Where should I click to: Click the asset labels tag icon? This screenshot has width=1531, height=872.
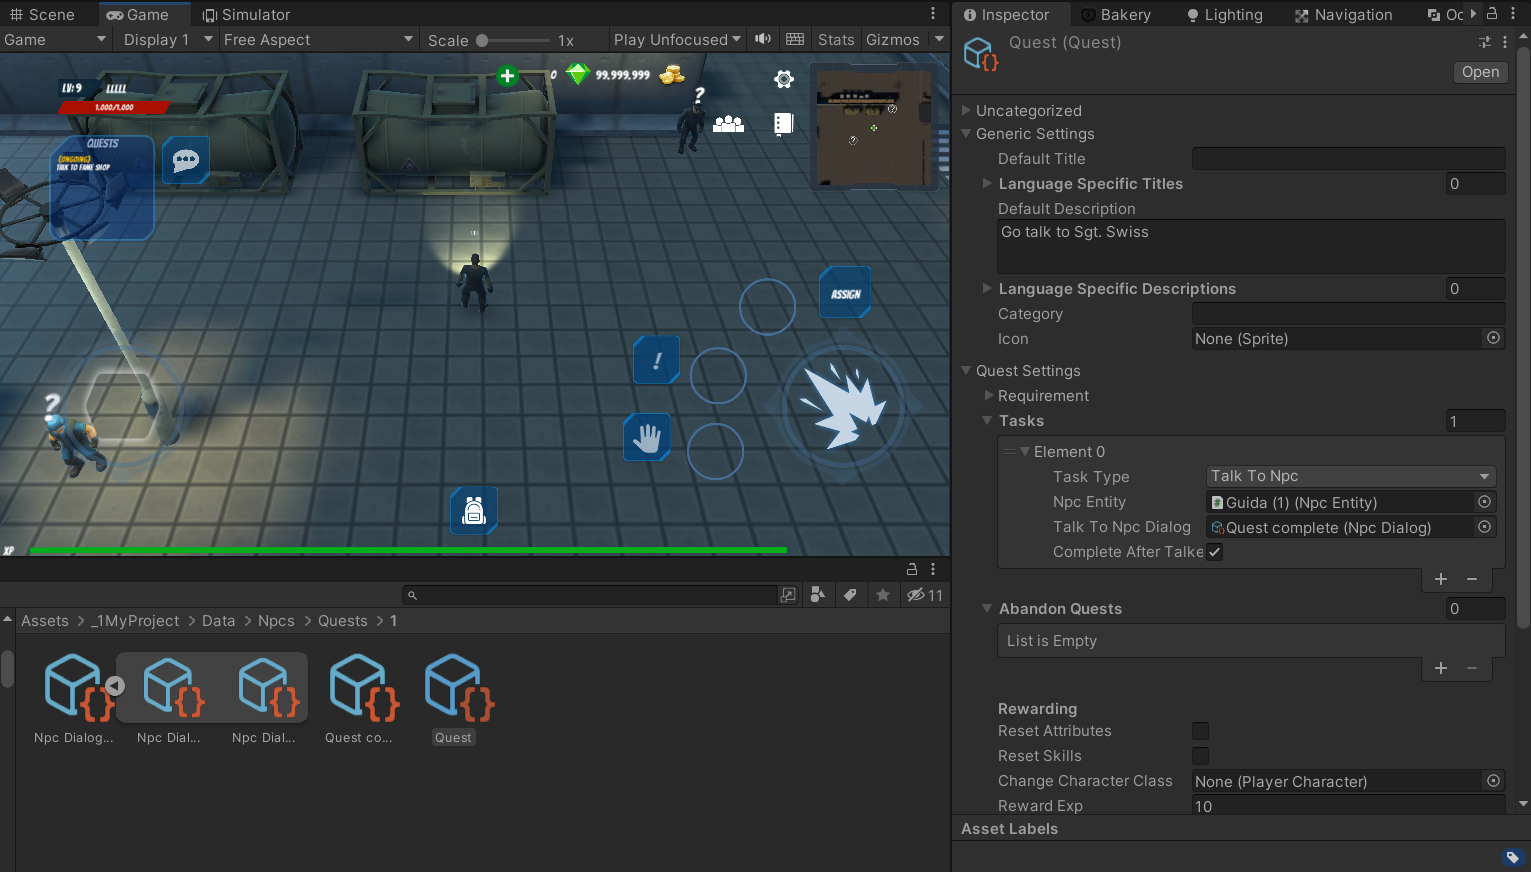pos(1512,857)
